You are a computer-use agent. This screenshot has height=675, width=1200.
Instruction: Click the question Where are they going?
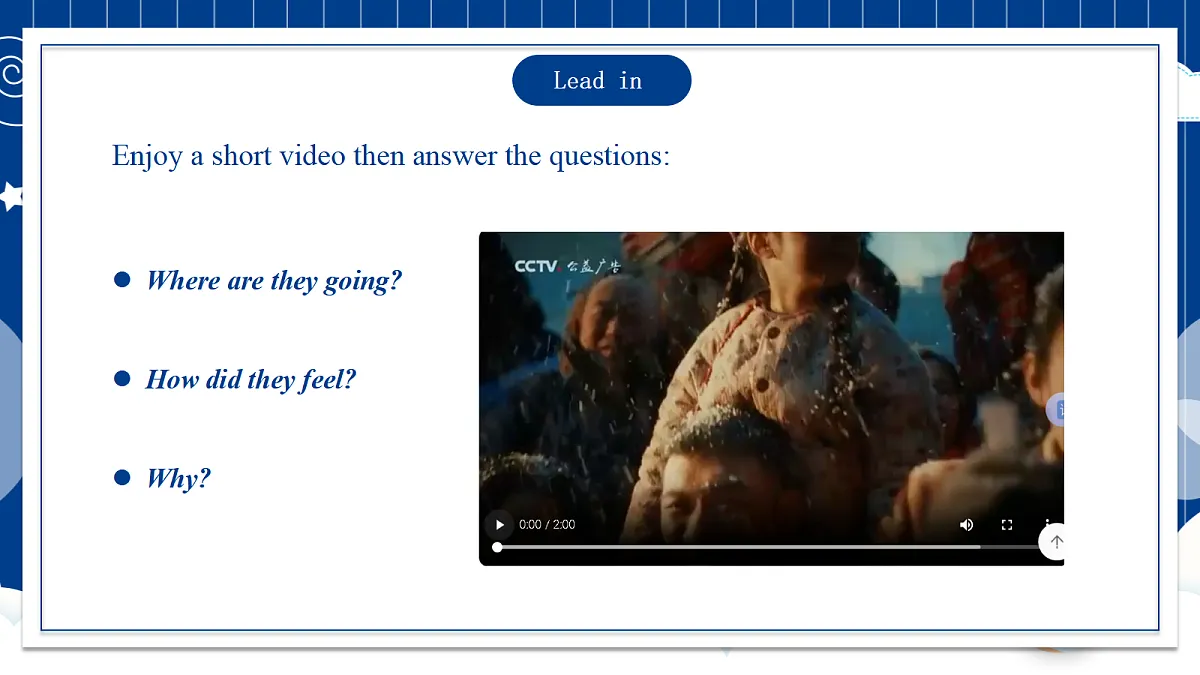pyautogui.click(x=274, y=281)
